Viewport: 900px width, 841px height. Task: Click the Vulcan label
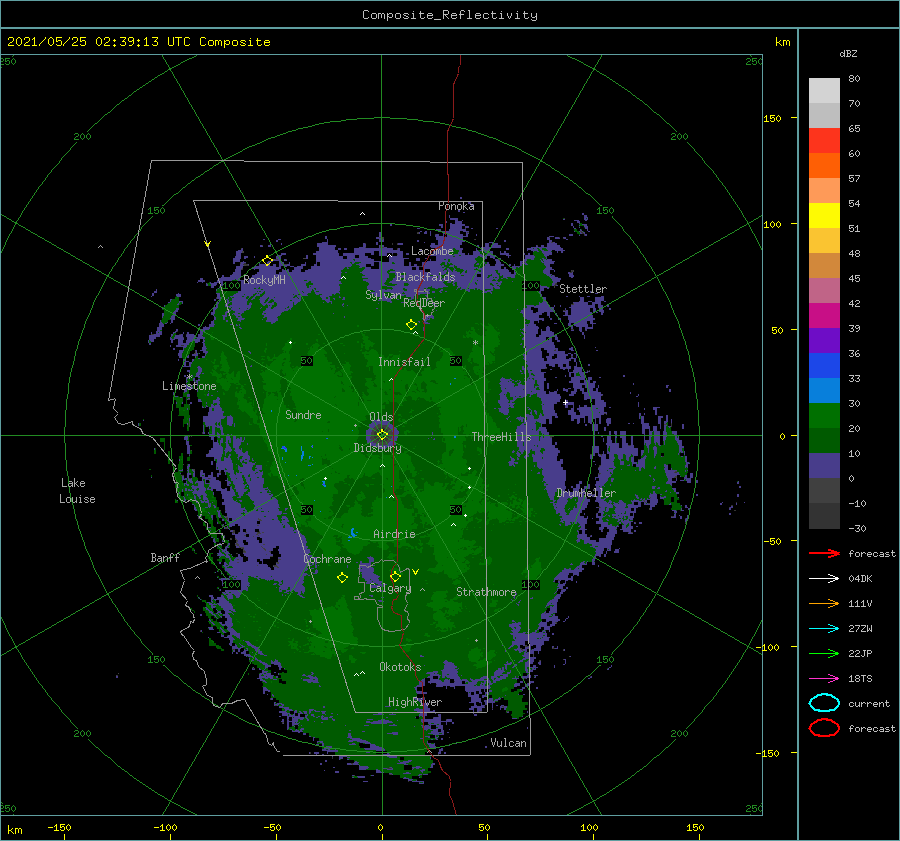(x=509, y=743)
